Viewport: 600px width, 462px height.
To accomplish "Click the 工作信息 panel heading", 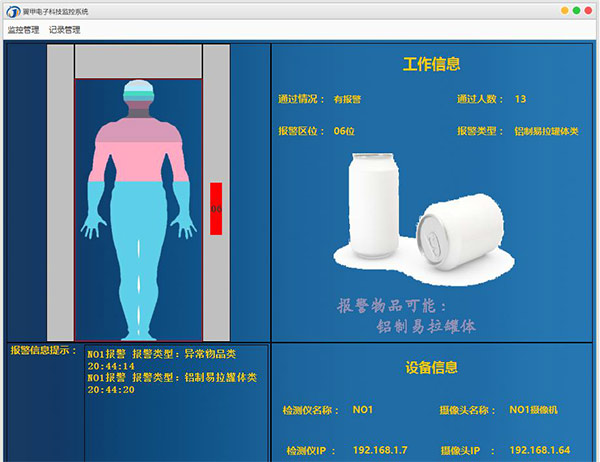I will pyautogui.click(x=431, y=64).
